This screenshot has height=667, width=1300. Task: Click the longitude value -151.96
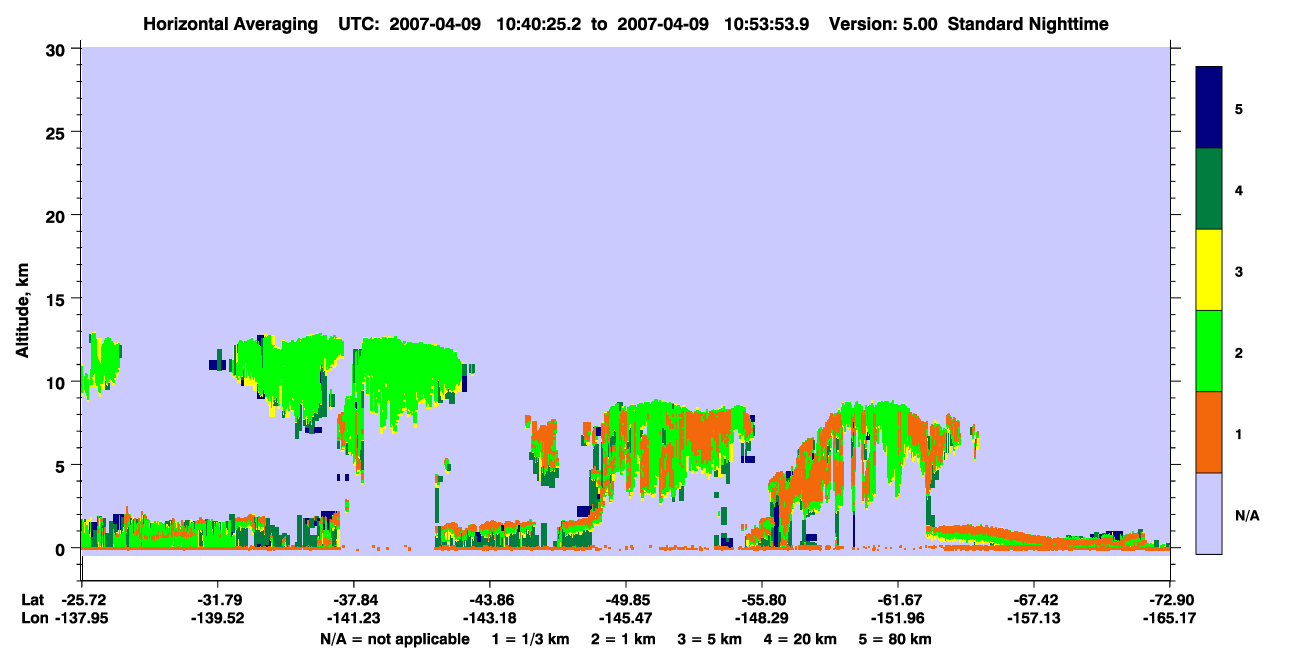897,618
